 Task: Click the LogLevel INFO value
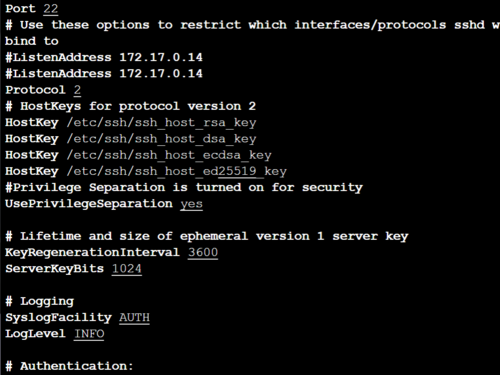[x=89, y=334]
